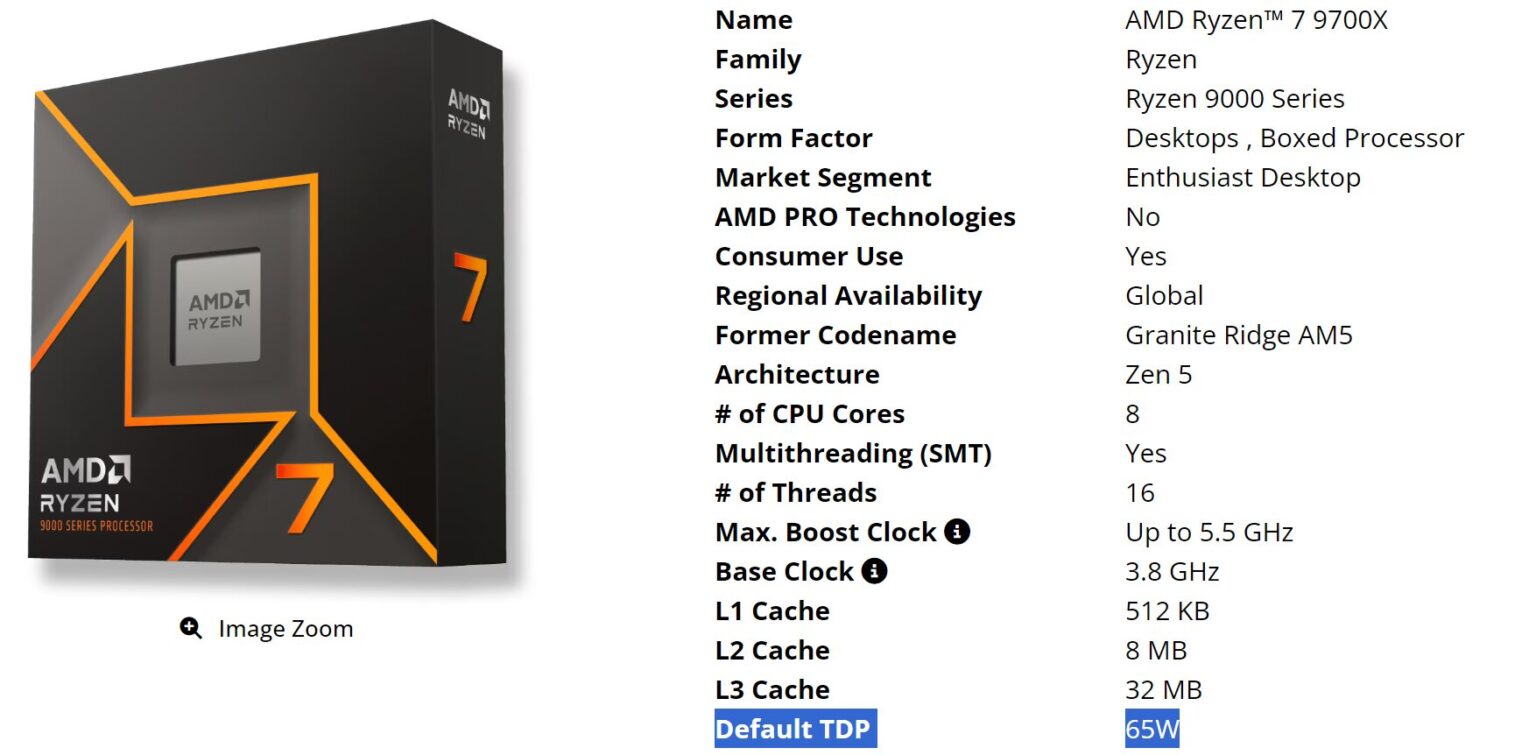Open the Image Zoom link

tap(285, 629)
